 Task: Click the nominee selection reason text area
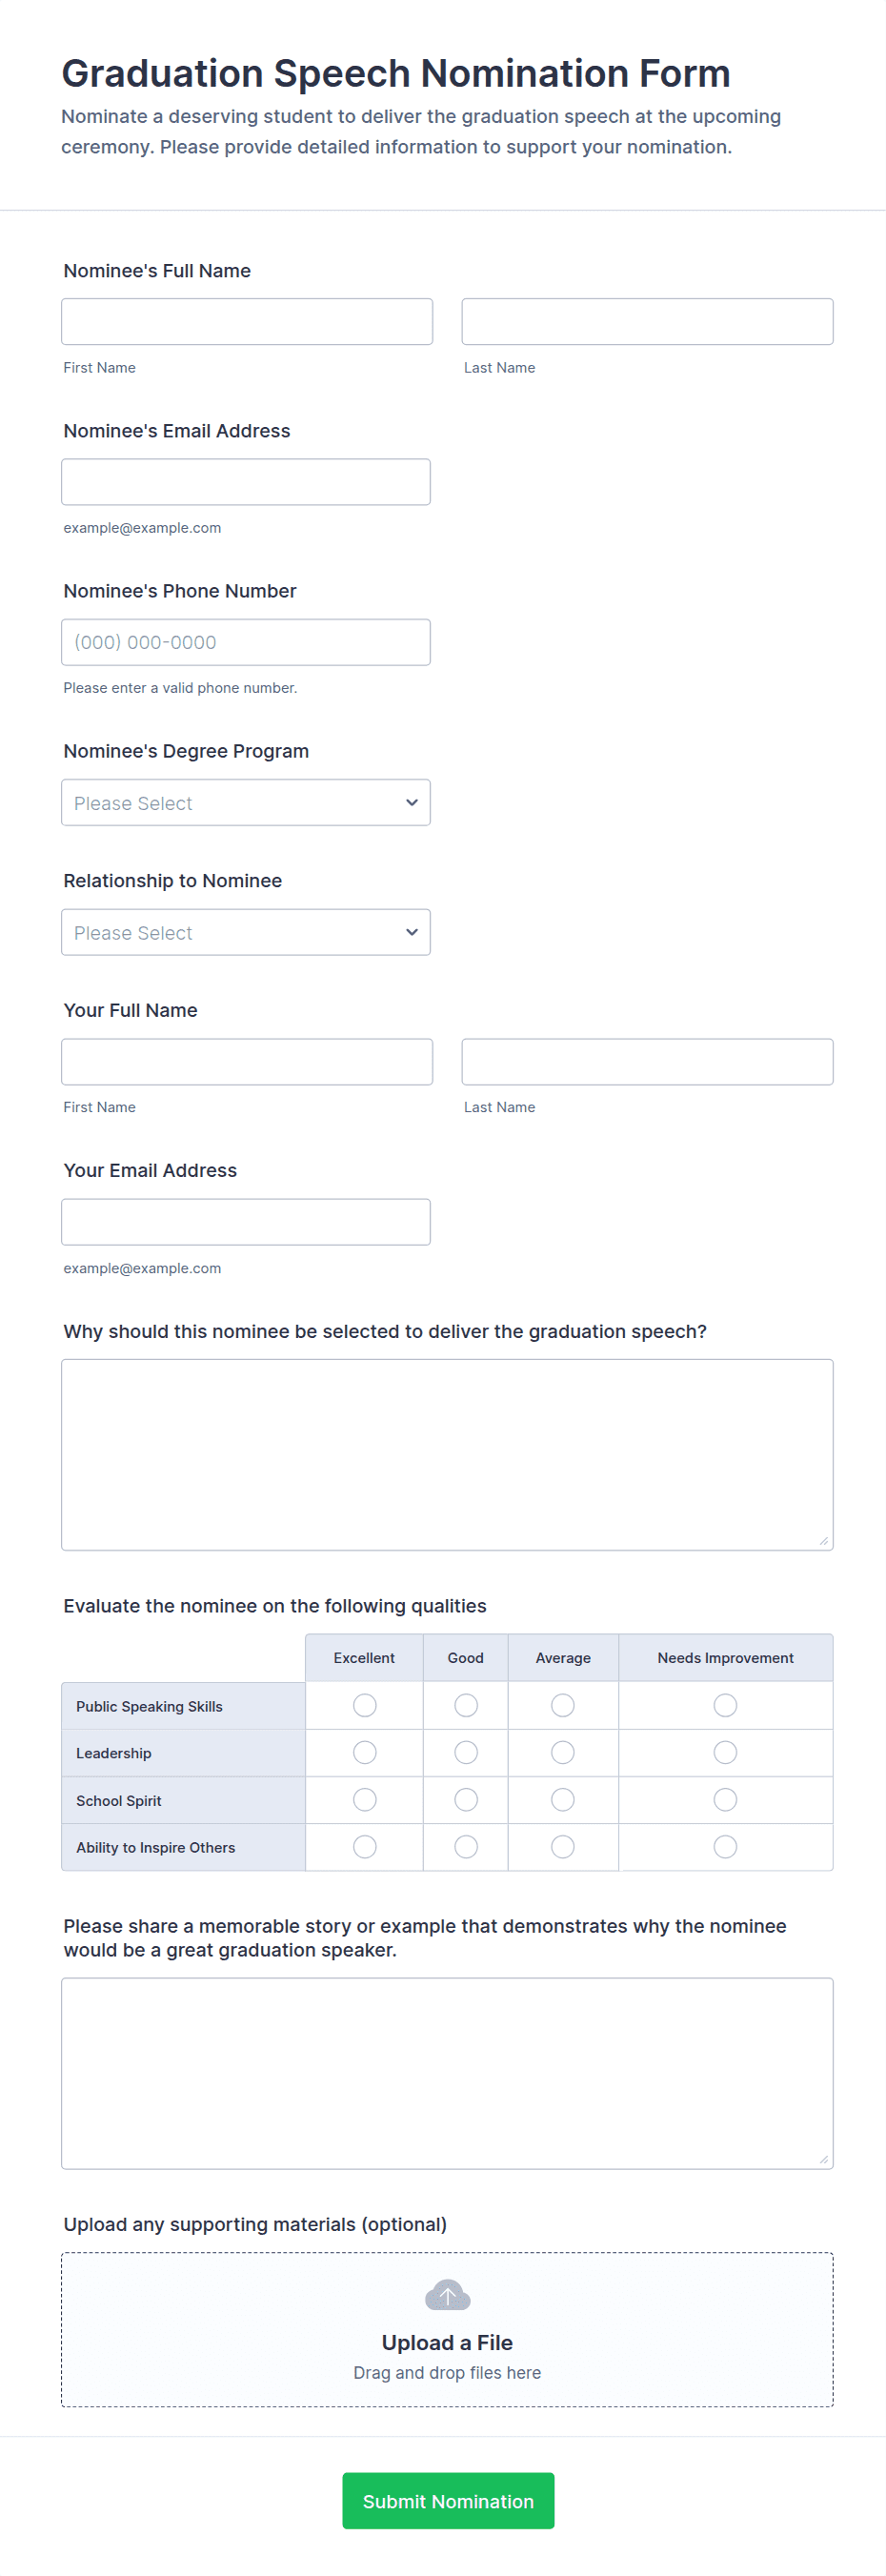click(447, 1454)
